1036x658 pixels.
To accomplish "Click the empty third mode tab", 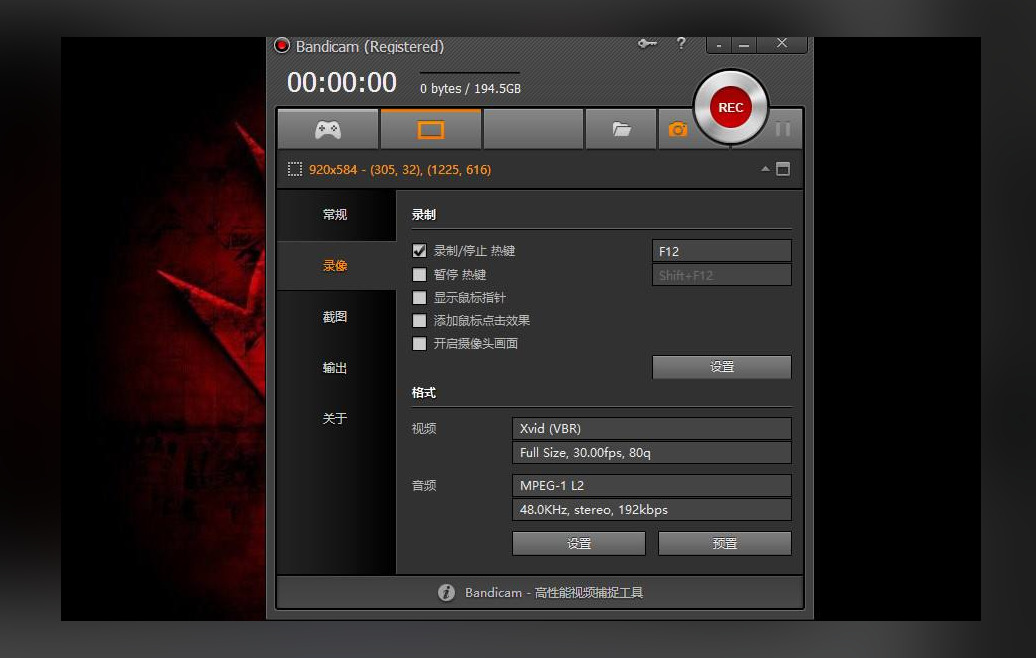I will coord(533,129).
